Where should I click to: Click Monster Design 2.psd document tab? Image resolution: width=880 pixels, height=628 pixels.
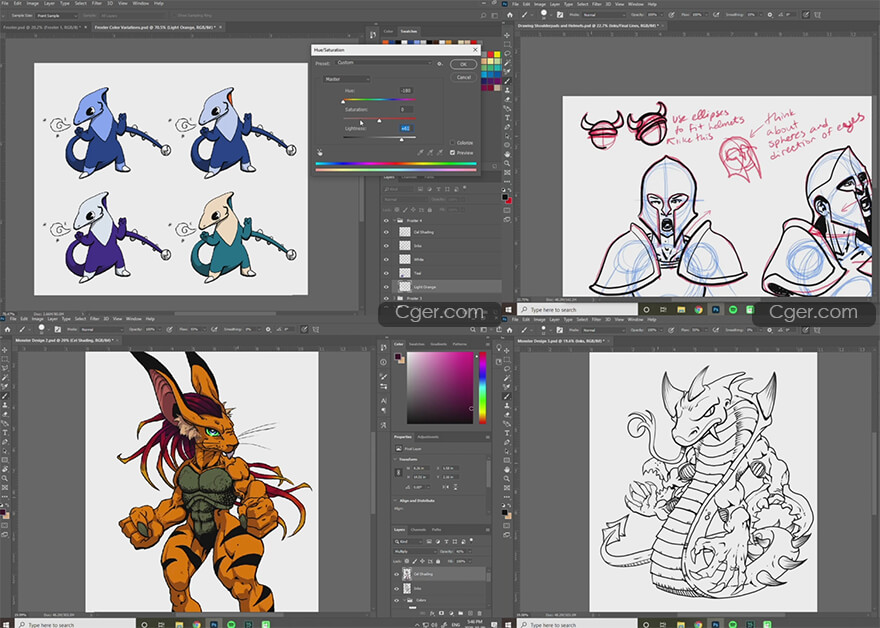coord(65,341)
